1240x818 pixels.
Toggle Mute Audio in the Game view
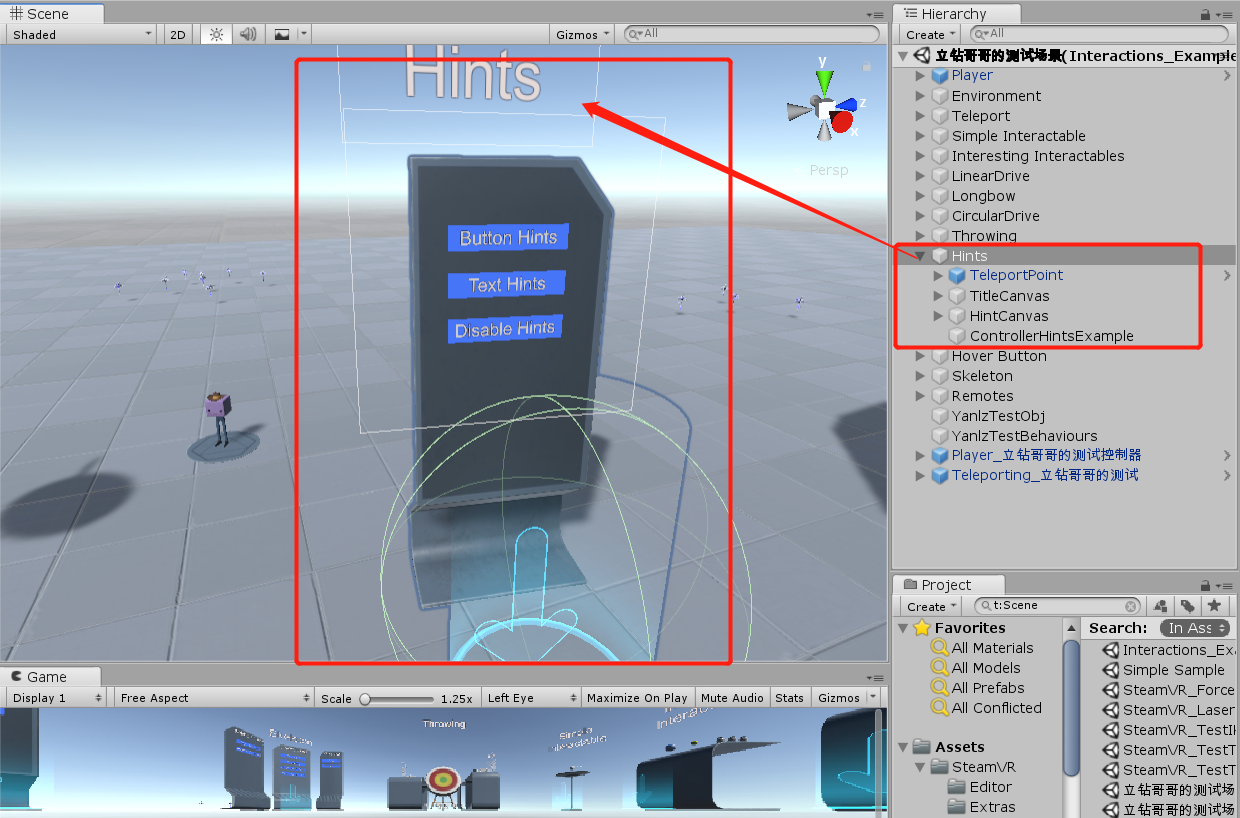[x=732, y=697]
